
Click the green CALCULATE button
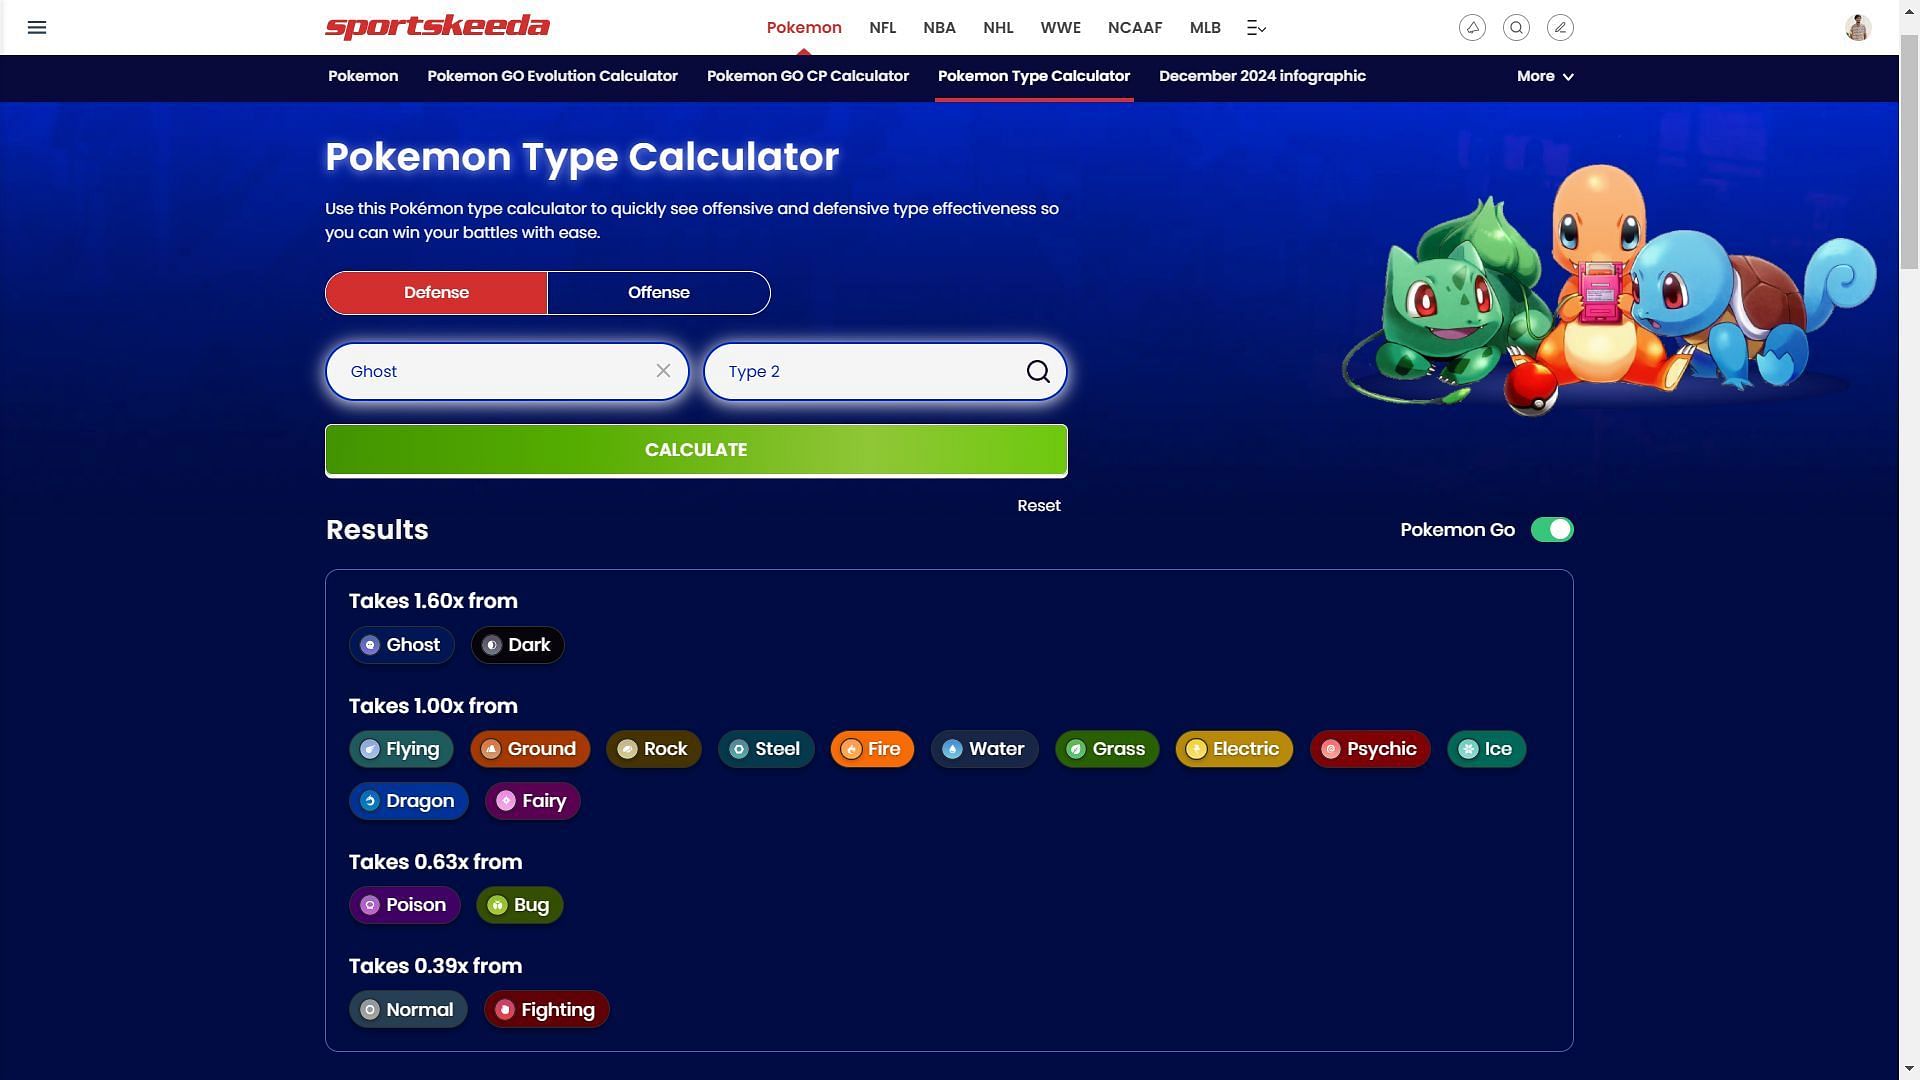point(696,450)
